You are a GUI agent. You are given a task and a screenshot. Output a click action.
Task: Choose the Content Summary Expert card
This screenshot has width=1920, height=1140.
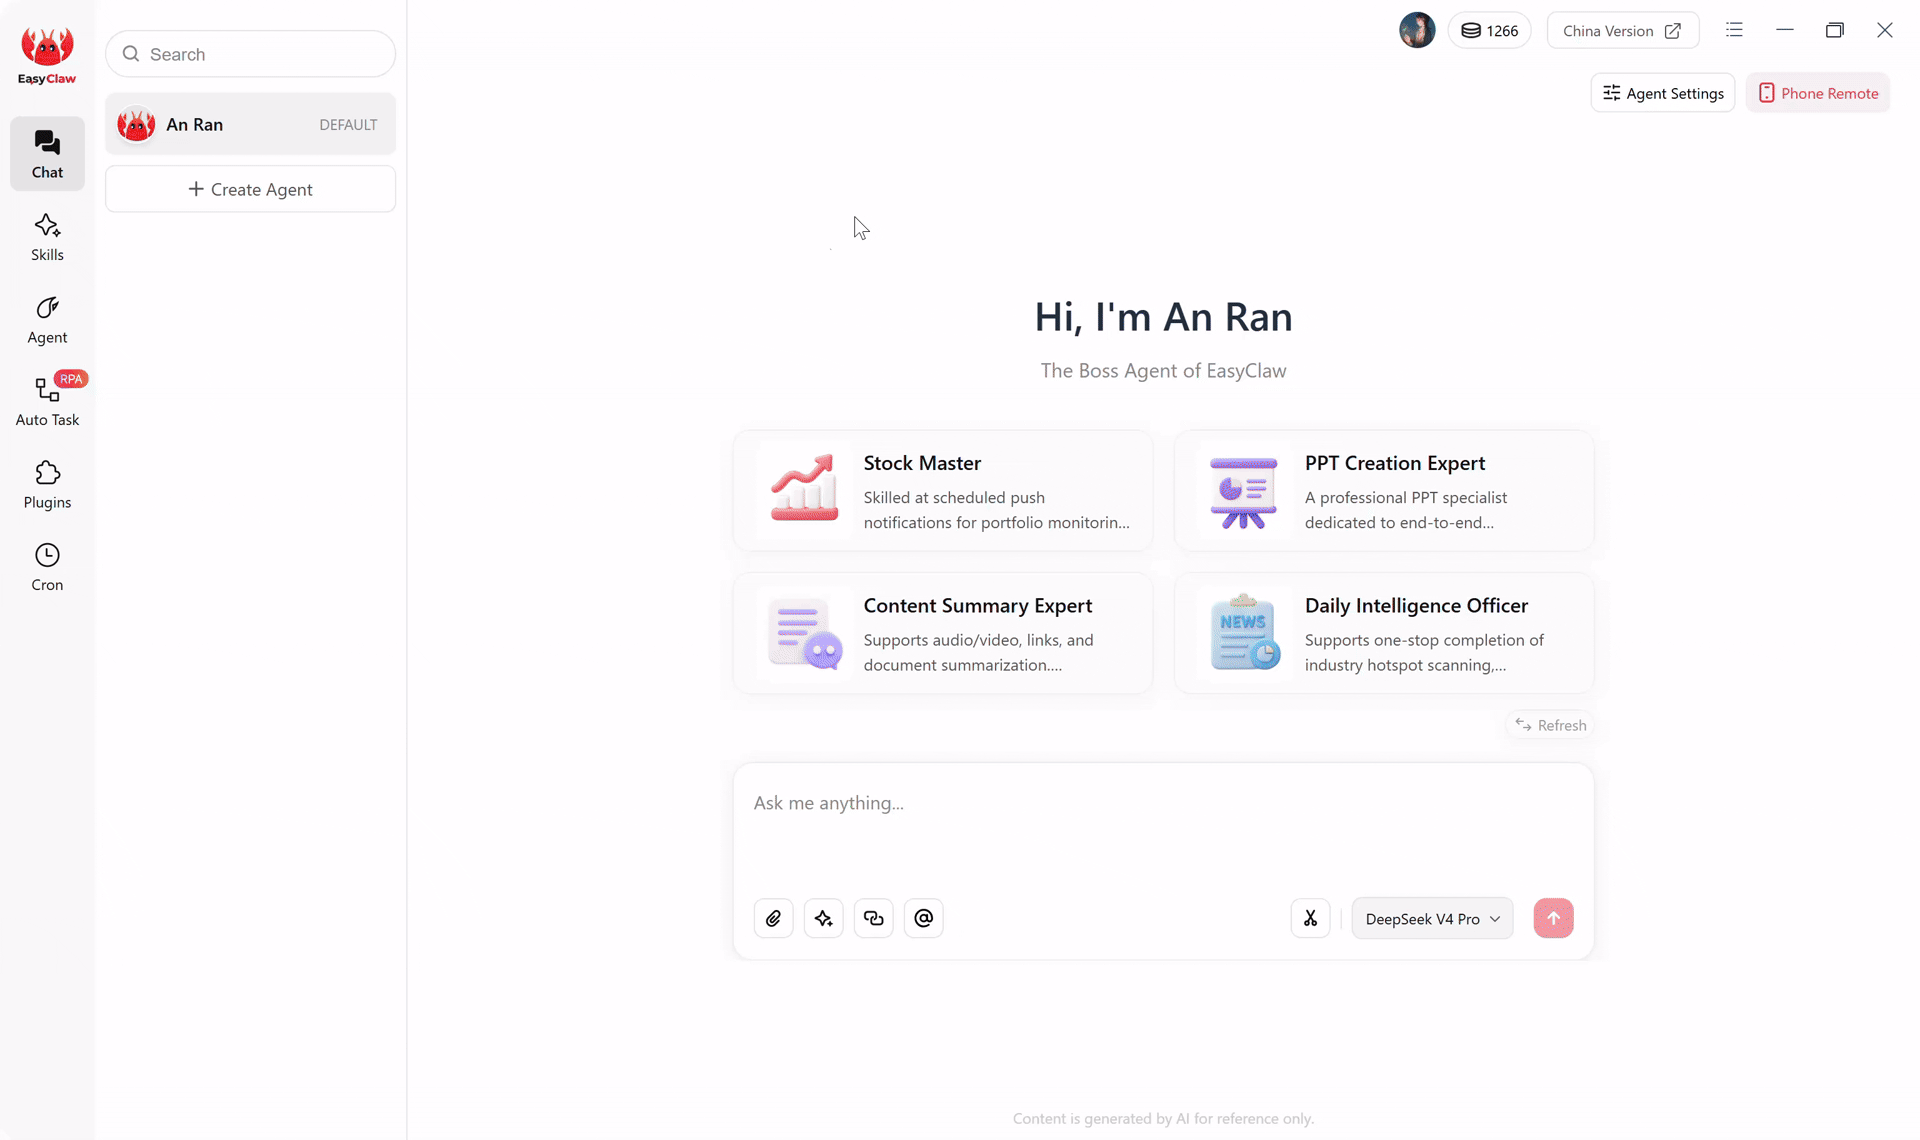coord(943,633)
